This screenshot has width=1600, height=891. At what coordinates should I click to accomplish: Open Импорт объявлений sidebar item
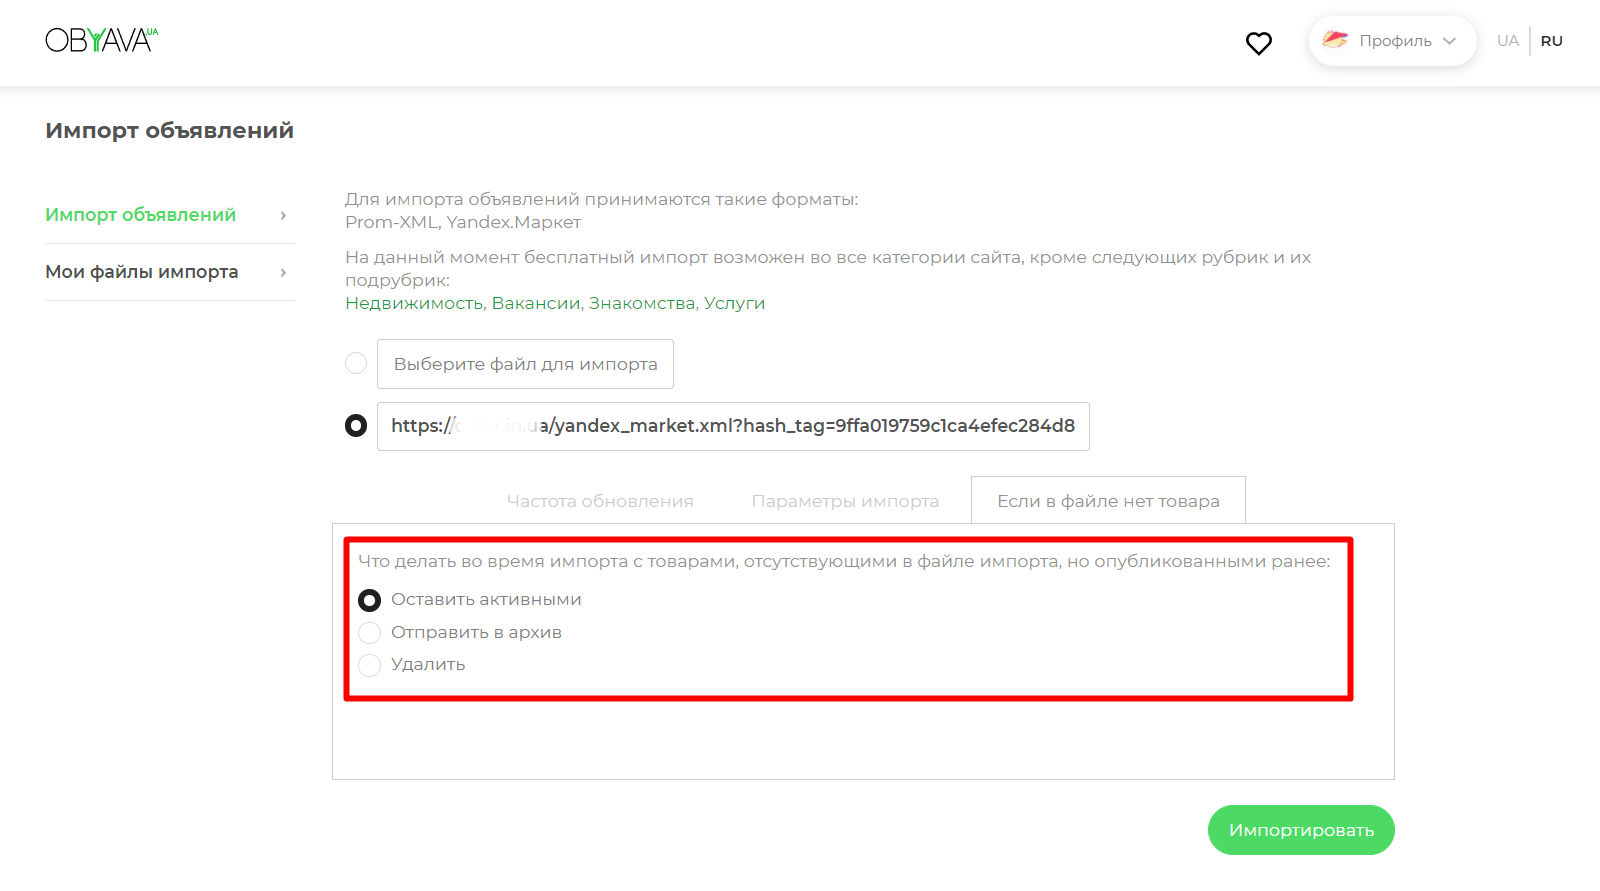(x=141, y=215)
